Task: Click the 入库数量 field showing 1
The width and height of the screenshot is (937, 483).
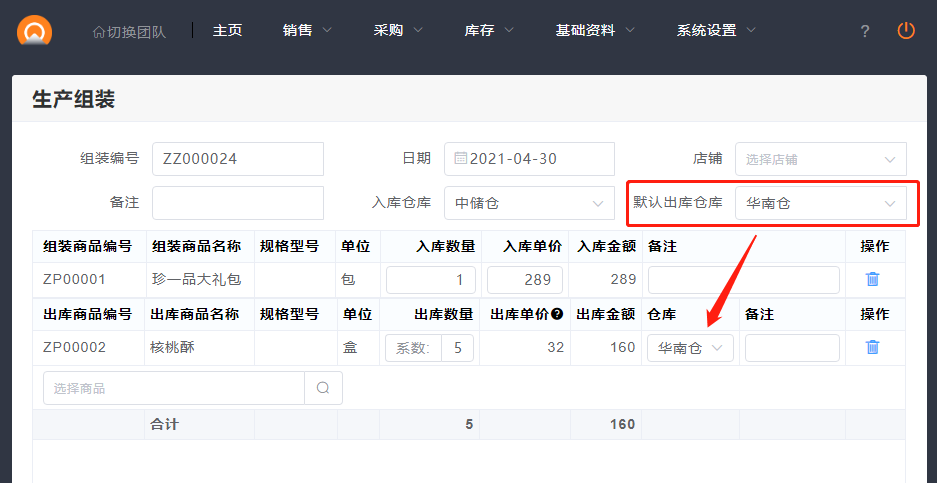Action: point(431,280)
